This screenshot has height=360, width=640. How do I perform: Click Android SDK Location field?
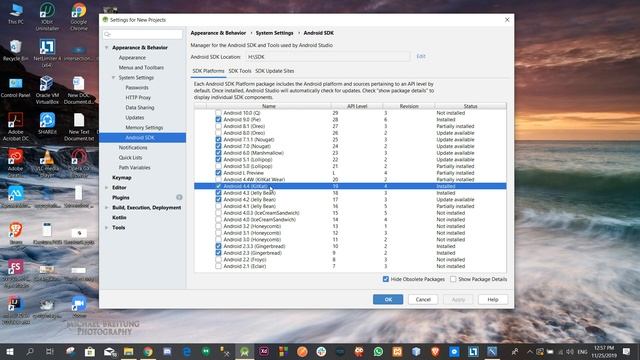coord(328,57)
